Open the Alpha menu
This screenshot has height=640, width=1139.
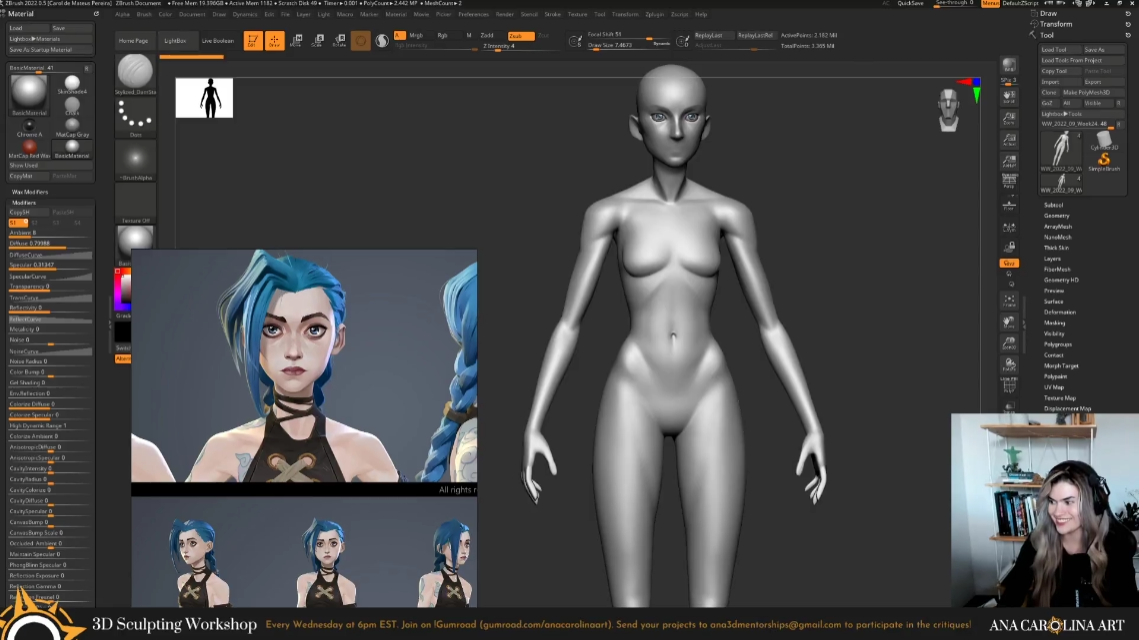[122, 15]
